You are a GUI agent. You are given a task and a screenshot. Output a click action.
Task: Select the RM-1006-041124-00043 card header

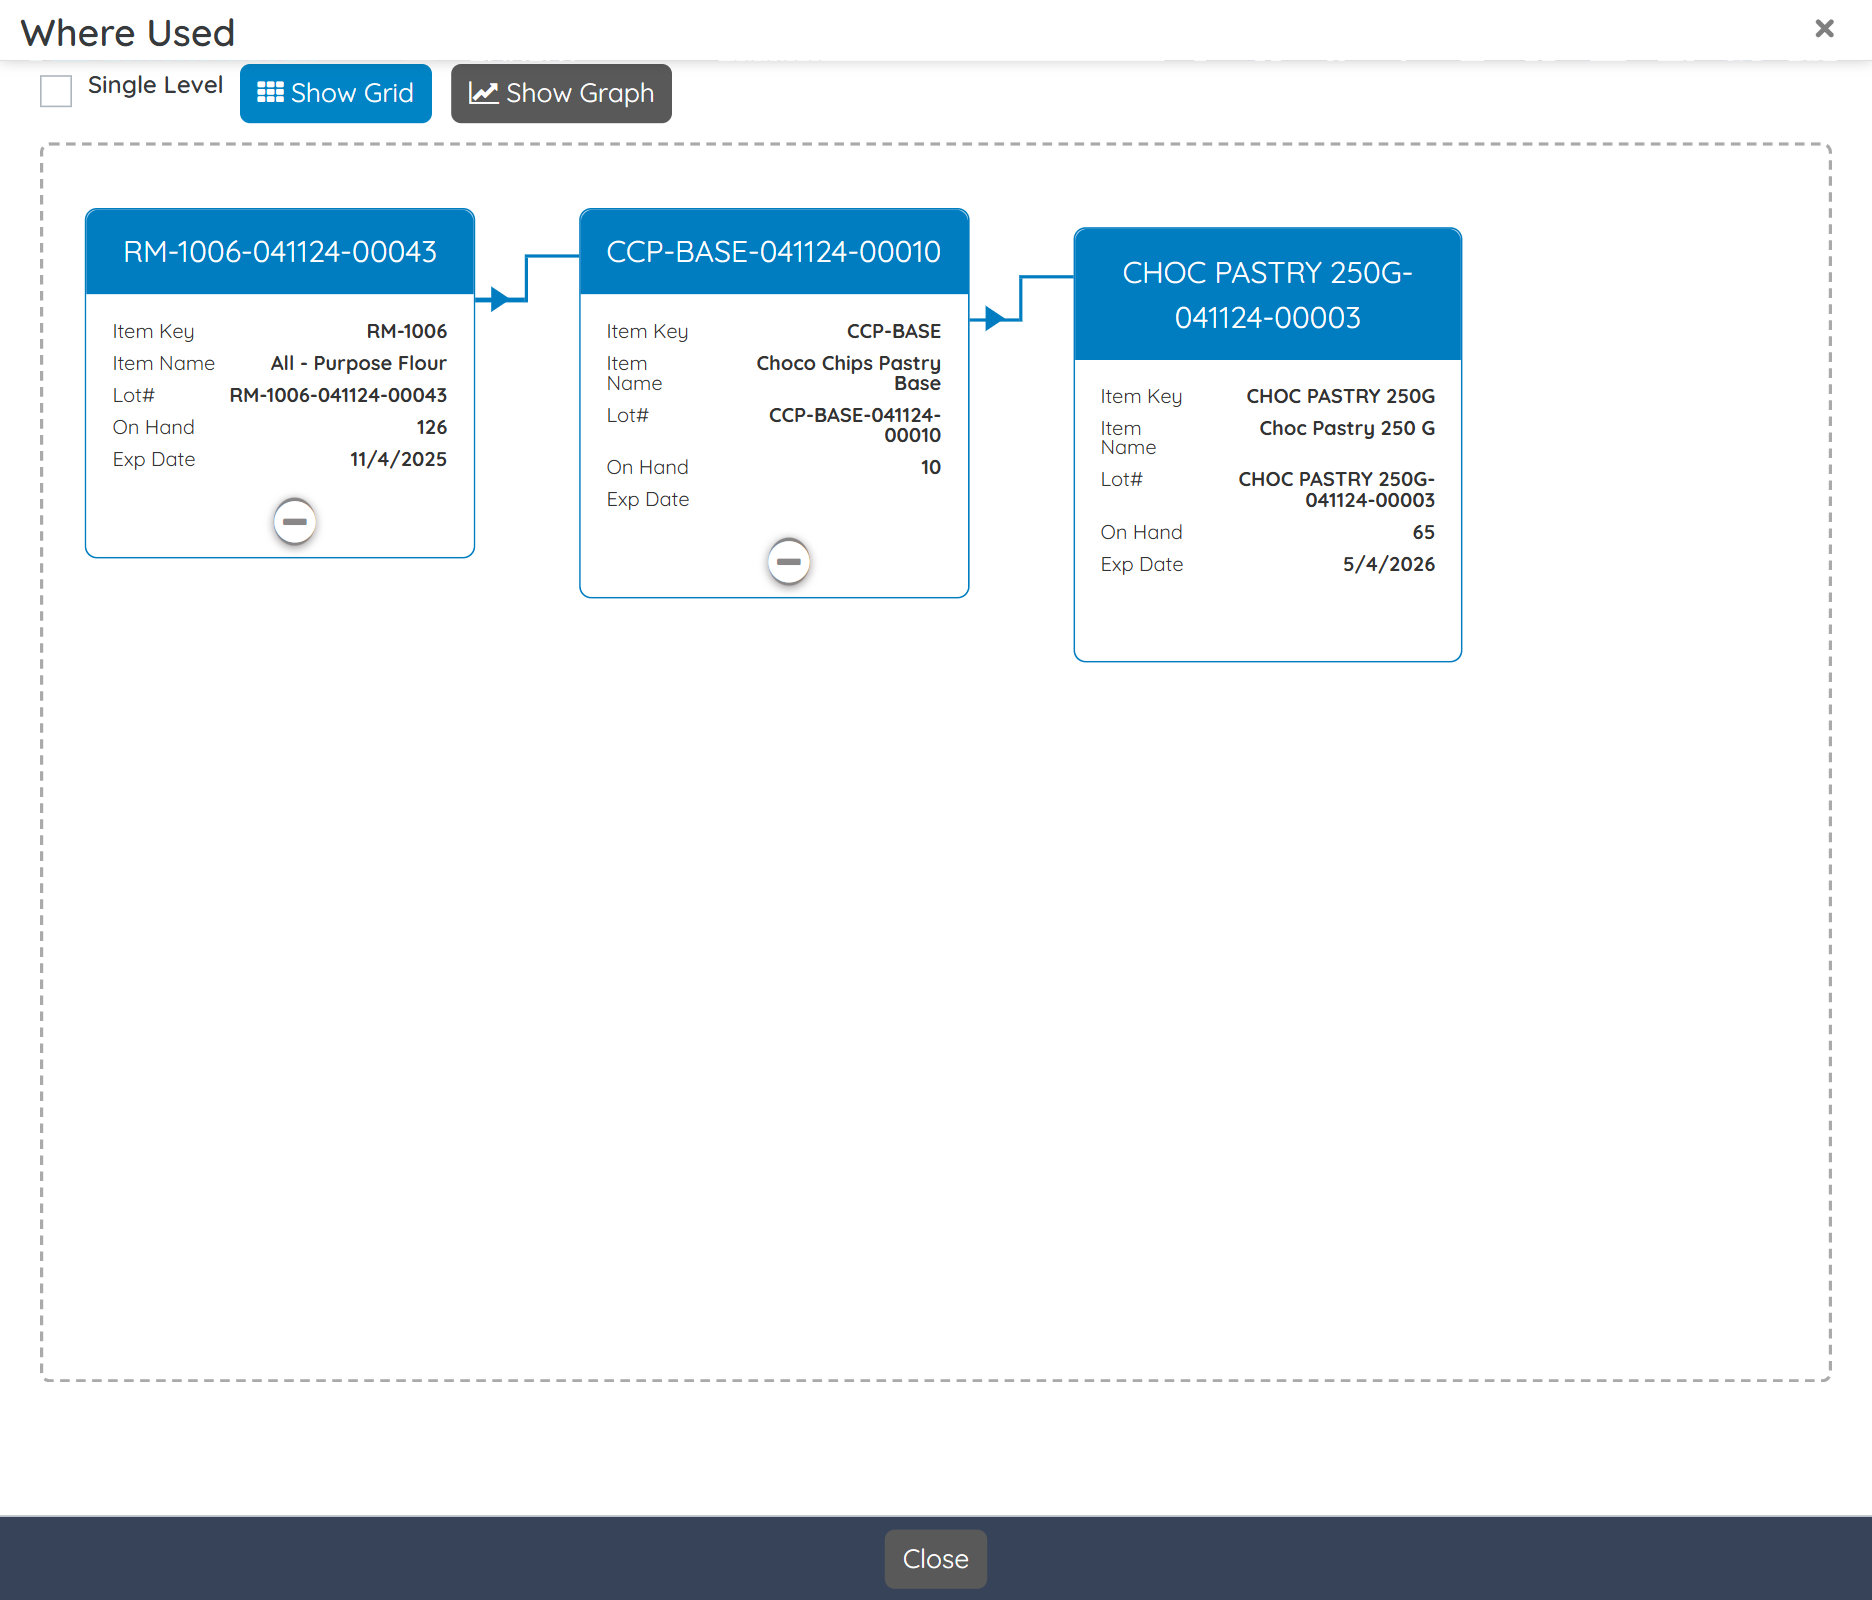tap(280, 251)
